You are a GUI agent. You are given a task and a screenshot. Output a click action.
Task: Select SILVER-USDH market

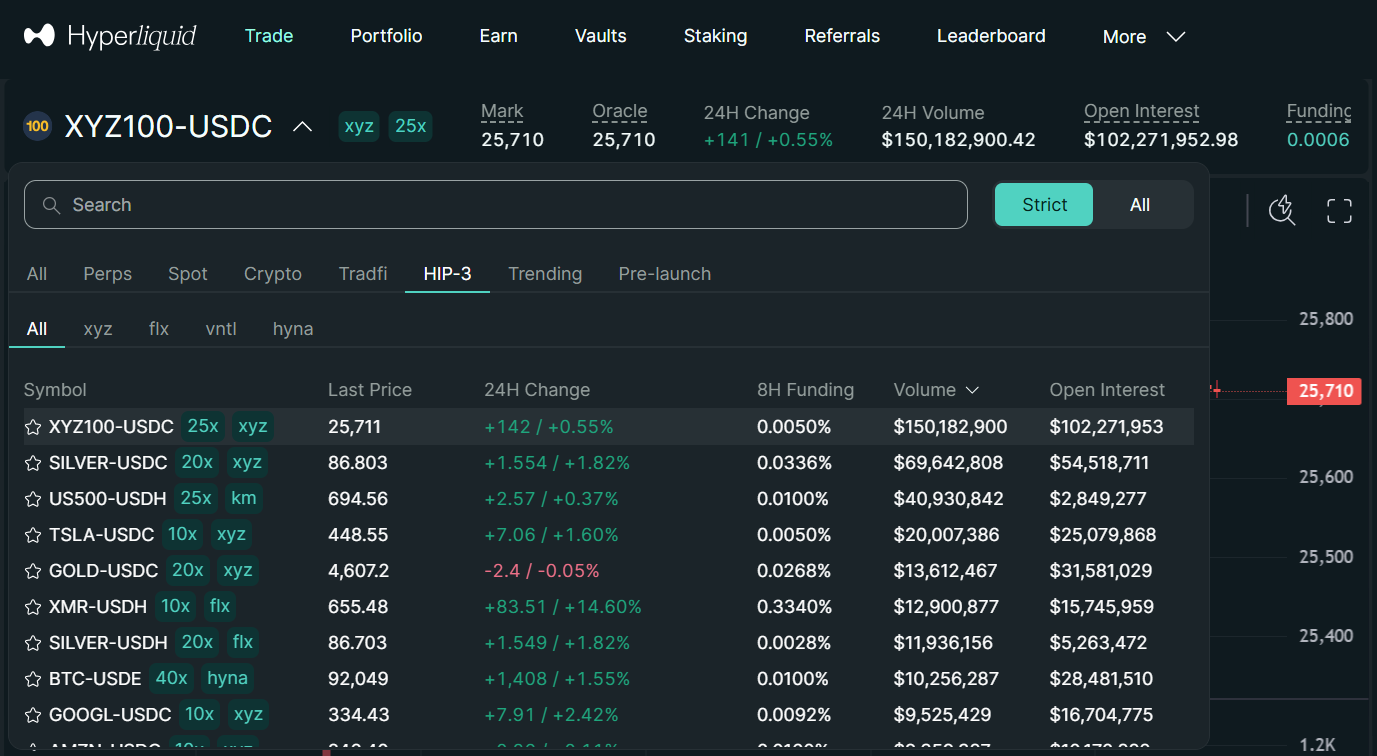coord(608,643)
